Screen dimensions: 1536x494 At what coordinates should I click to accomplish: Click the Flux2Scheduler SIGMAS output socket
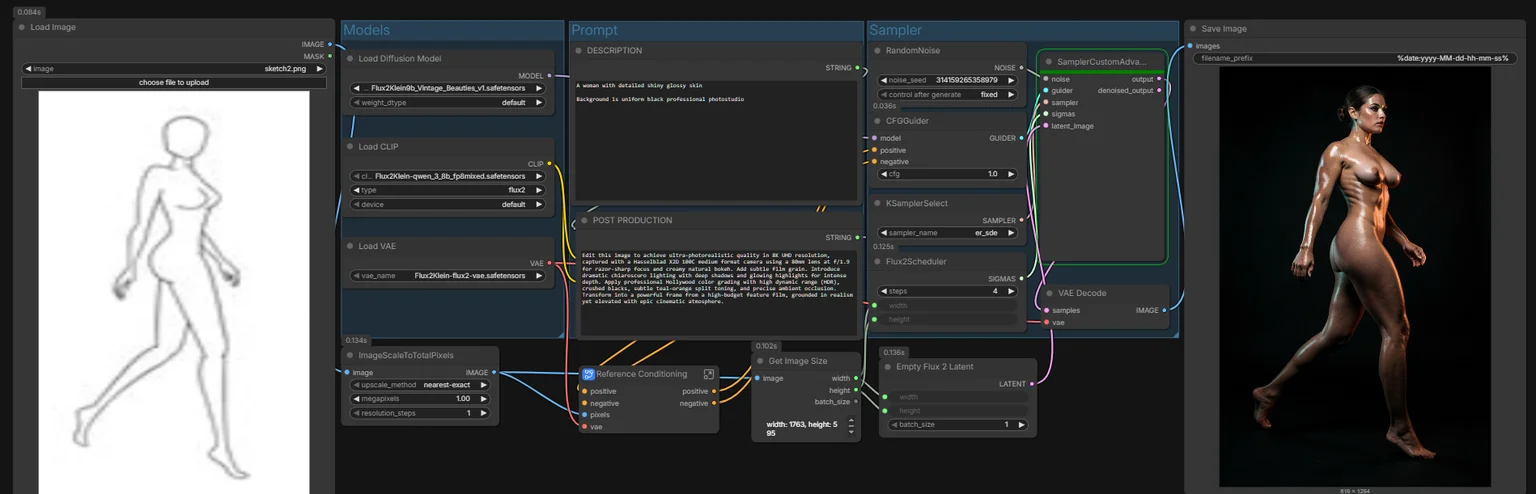click(1022, 279)
